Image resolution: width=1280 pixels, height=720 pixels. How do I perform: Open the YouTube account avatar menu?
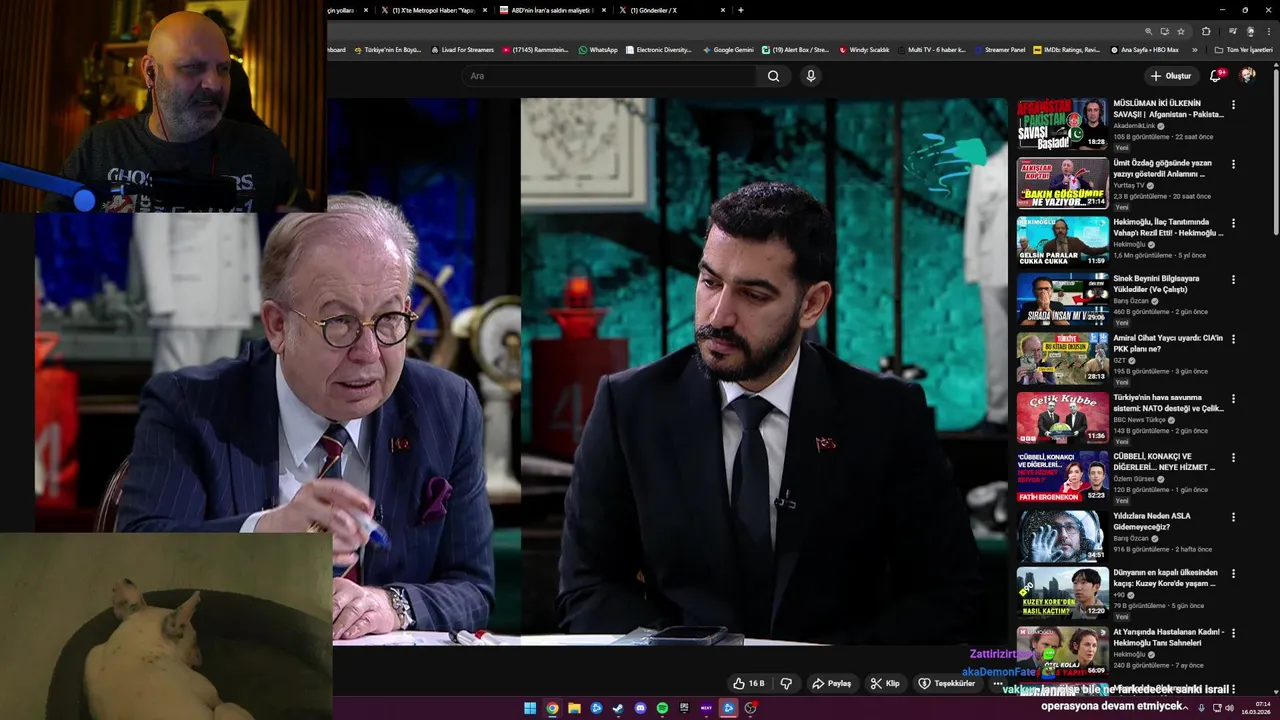pyautogui.click(x=1247, y=76)
